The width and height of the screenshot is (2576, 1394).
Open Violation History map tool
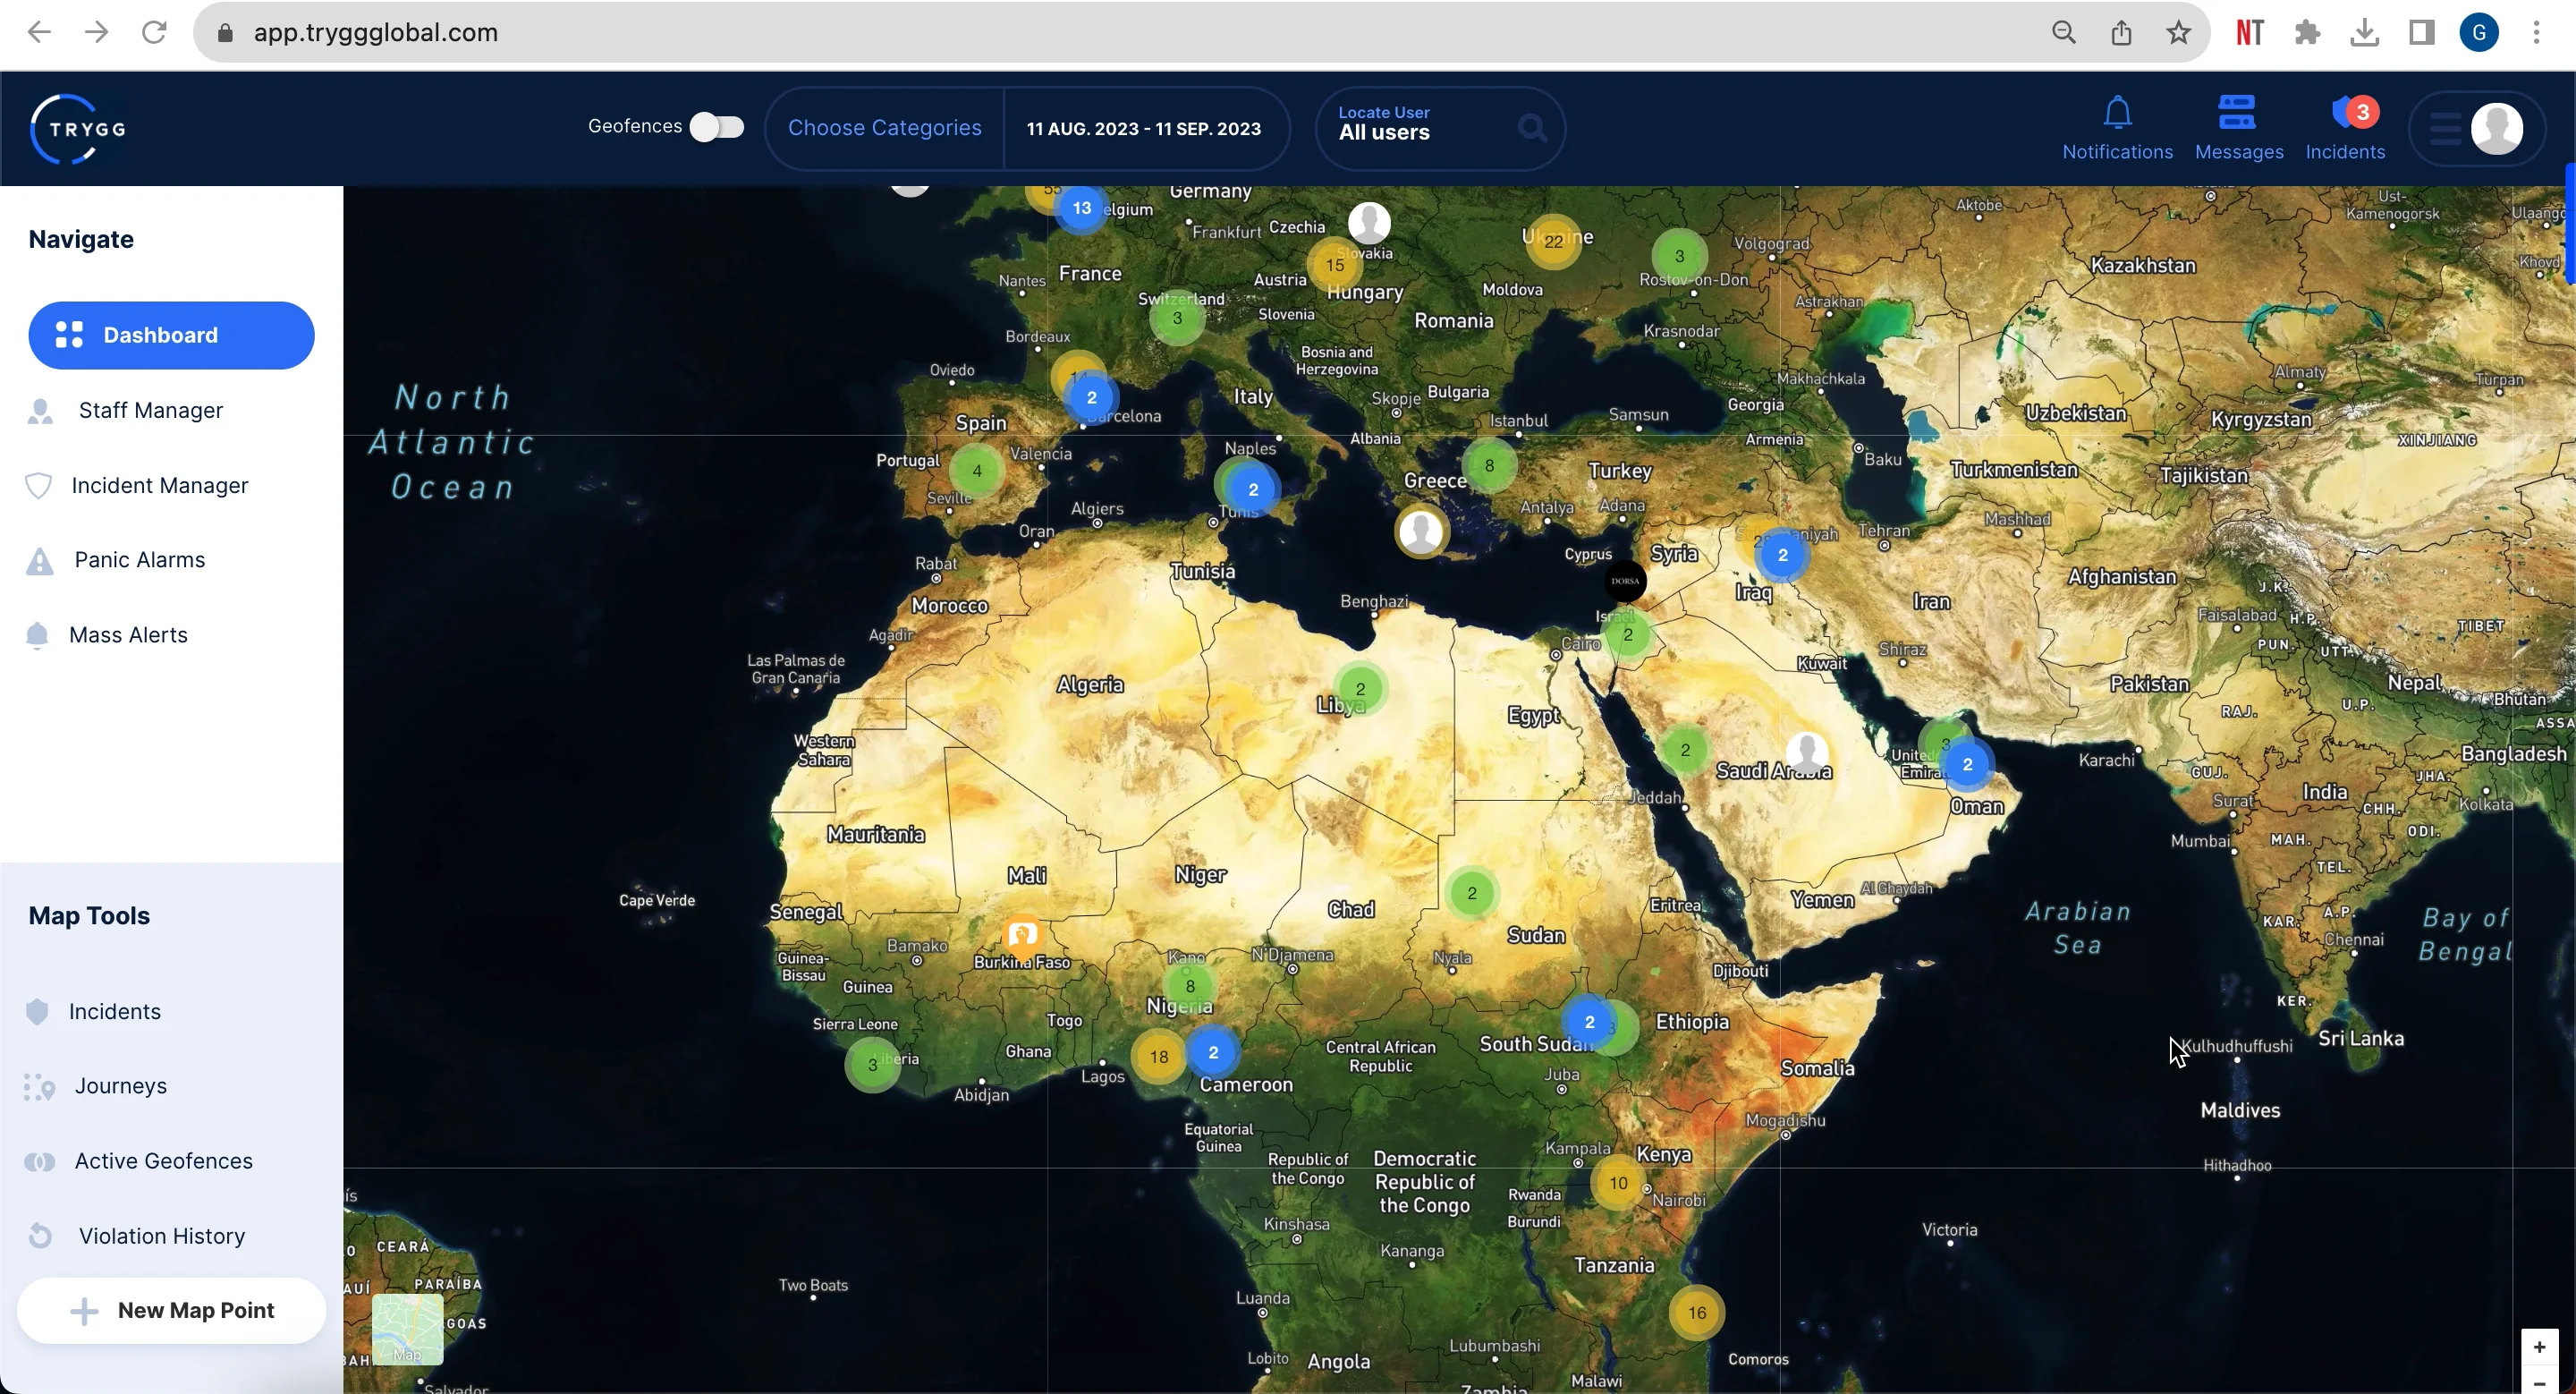coord(161,1236)
